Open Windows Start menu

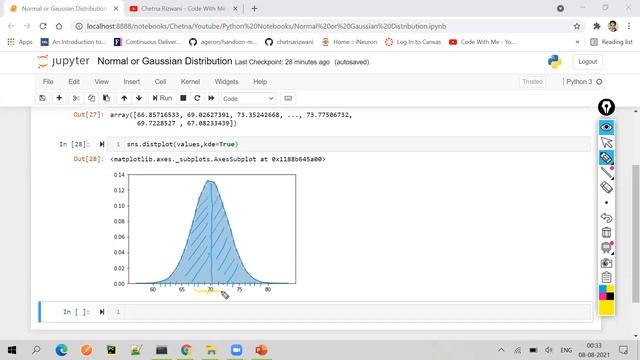(x=12, y=350)
